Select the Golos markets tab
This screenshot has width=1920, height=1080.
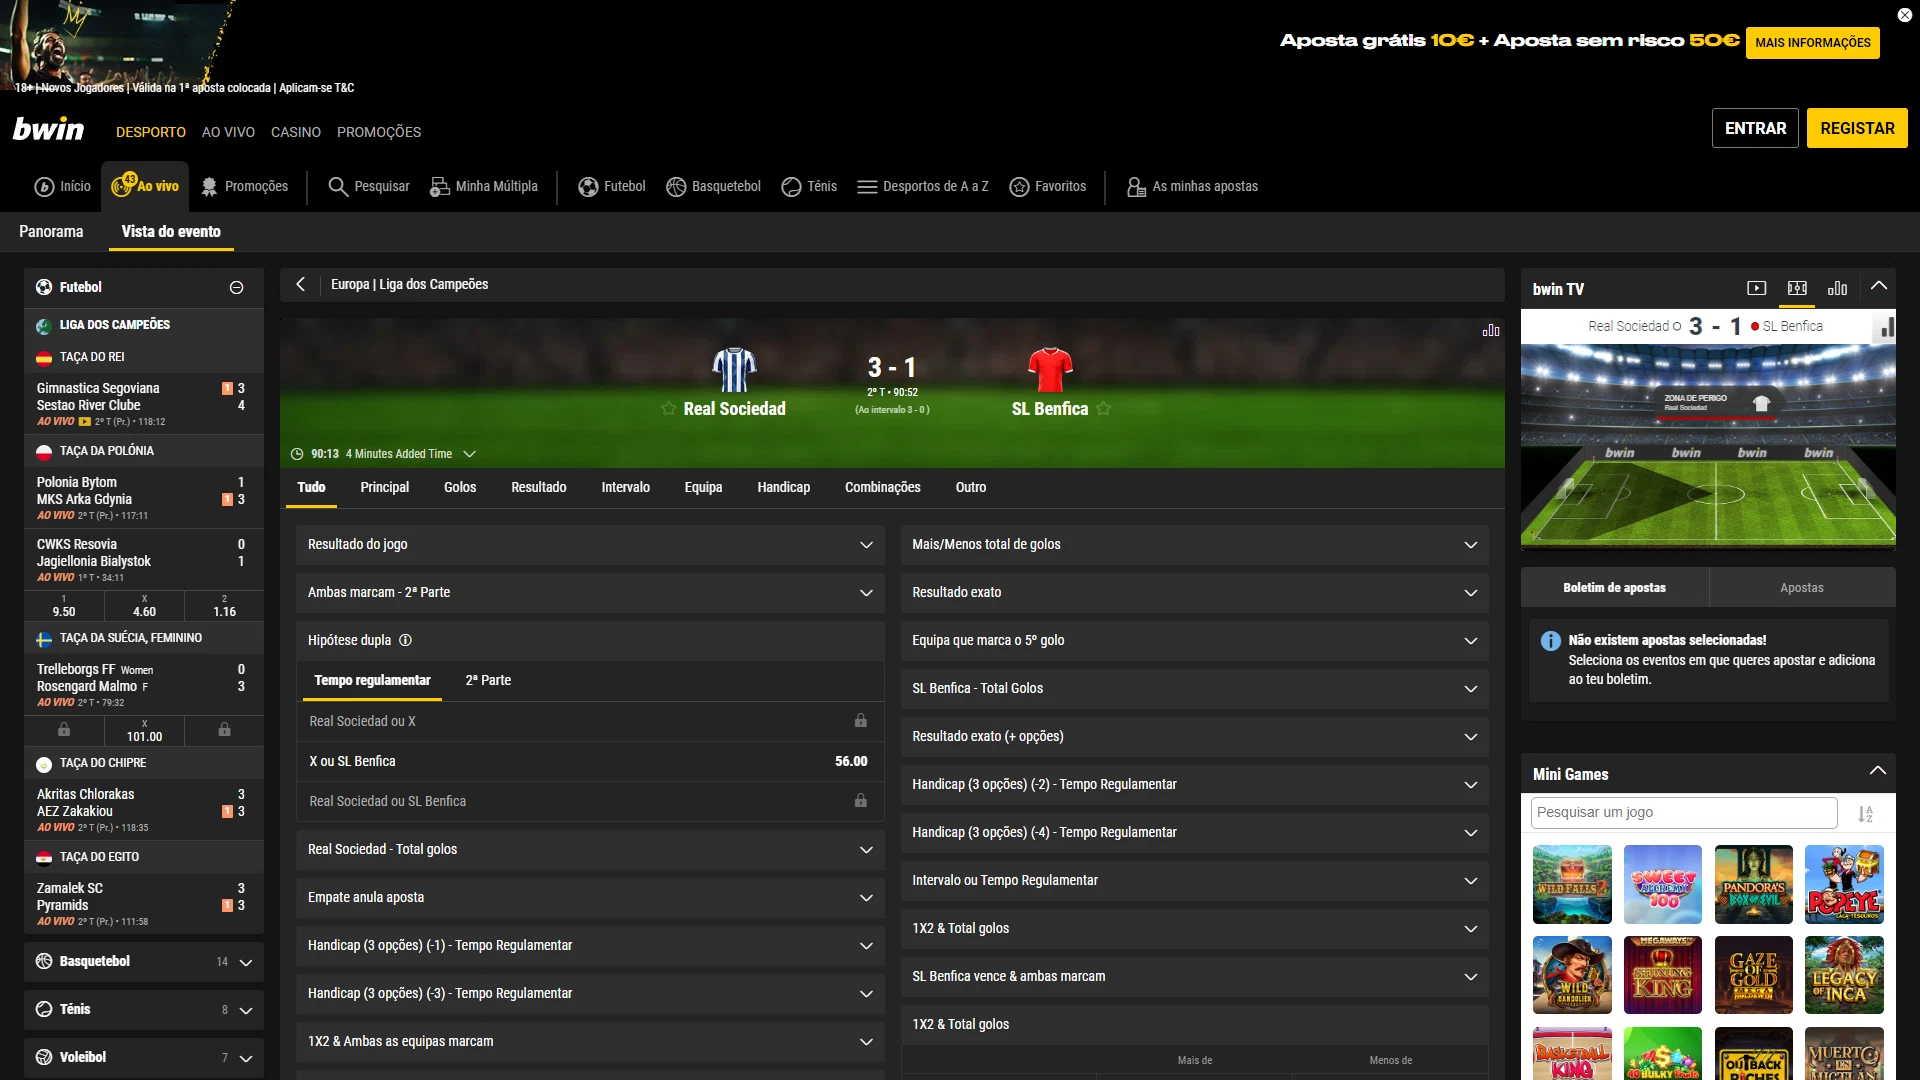pyautogui.click(x=460, y=488)
